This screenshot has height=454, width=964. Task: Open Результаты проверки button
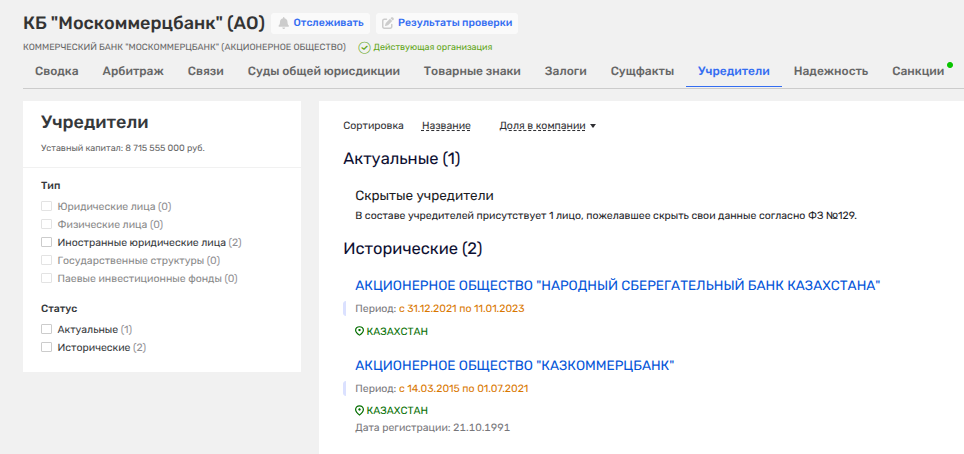coord(447,23)
